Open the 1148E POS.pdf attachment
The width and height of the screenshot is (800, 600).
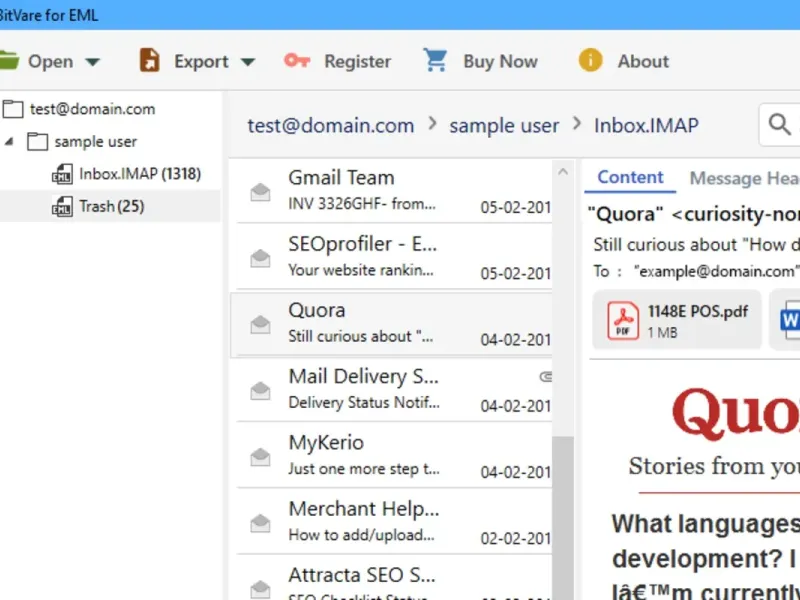click(x=677, y=320)
